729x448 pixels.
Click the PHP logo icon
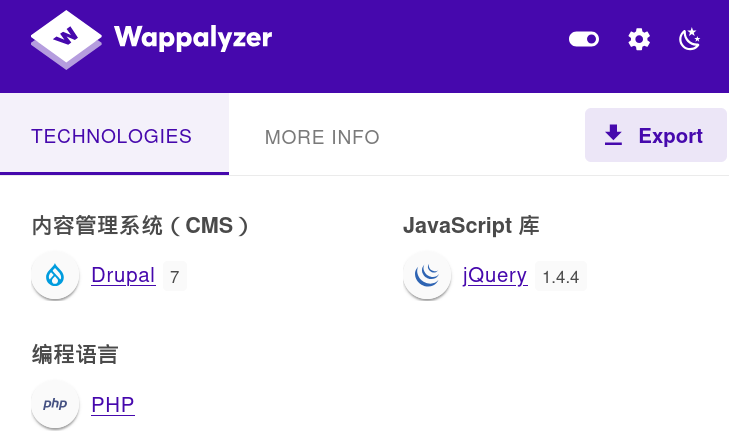pyautogui.click(x=55, y=405)
